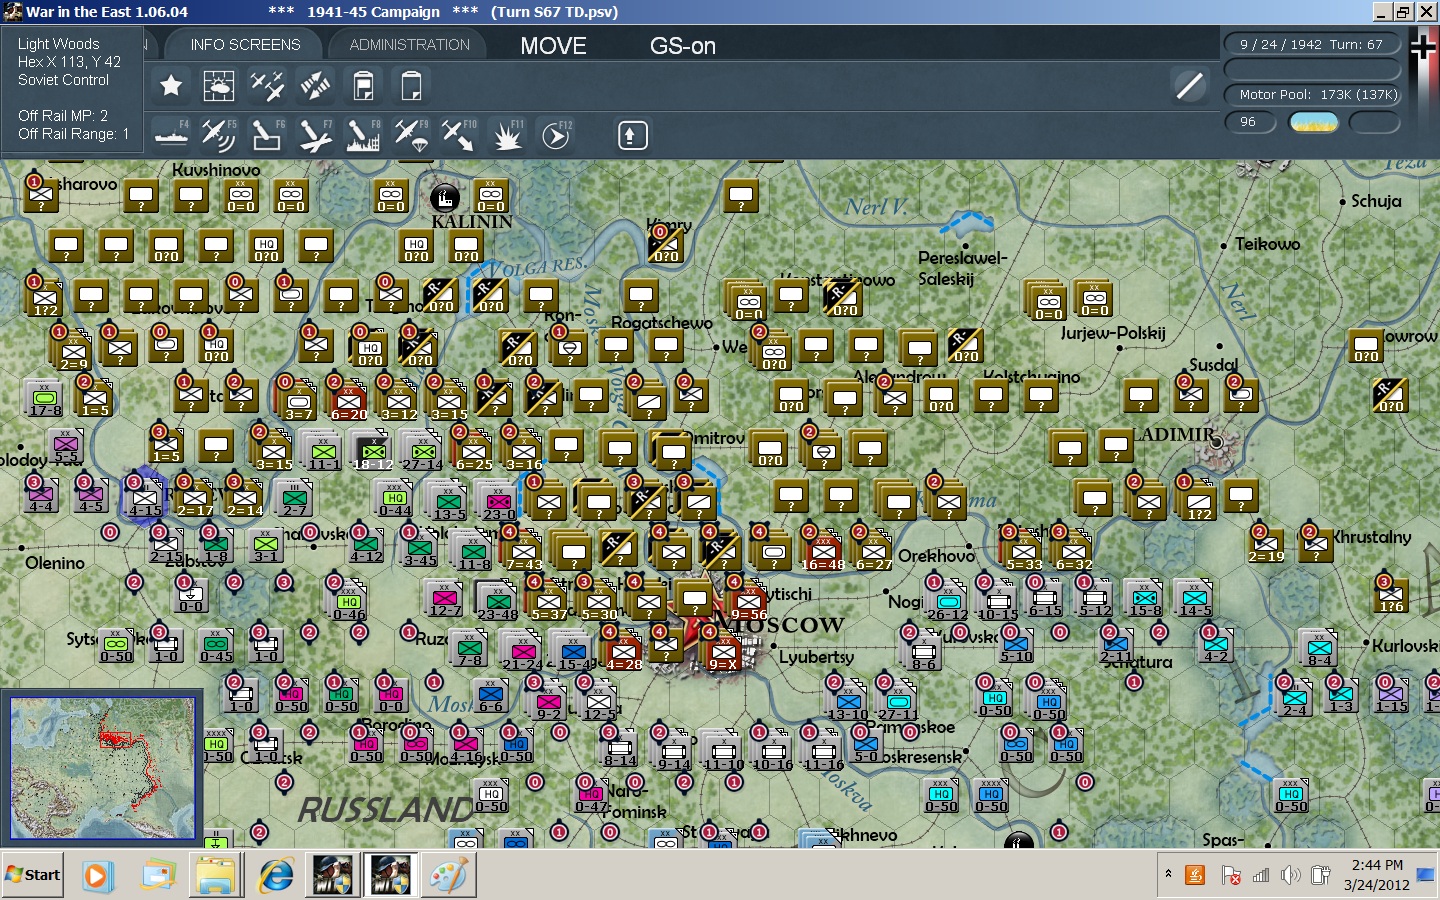Open Paint from the taskbar
Screen dimensions: 1440x900
(447, 876)
